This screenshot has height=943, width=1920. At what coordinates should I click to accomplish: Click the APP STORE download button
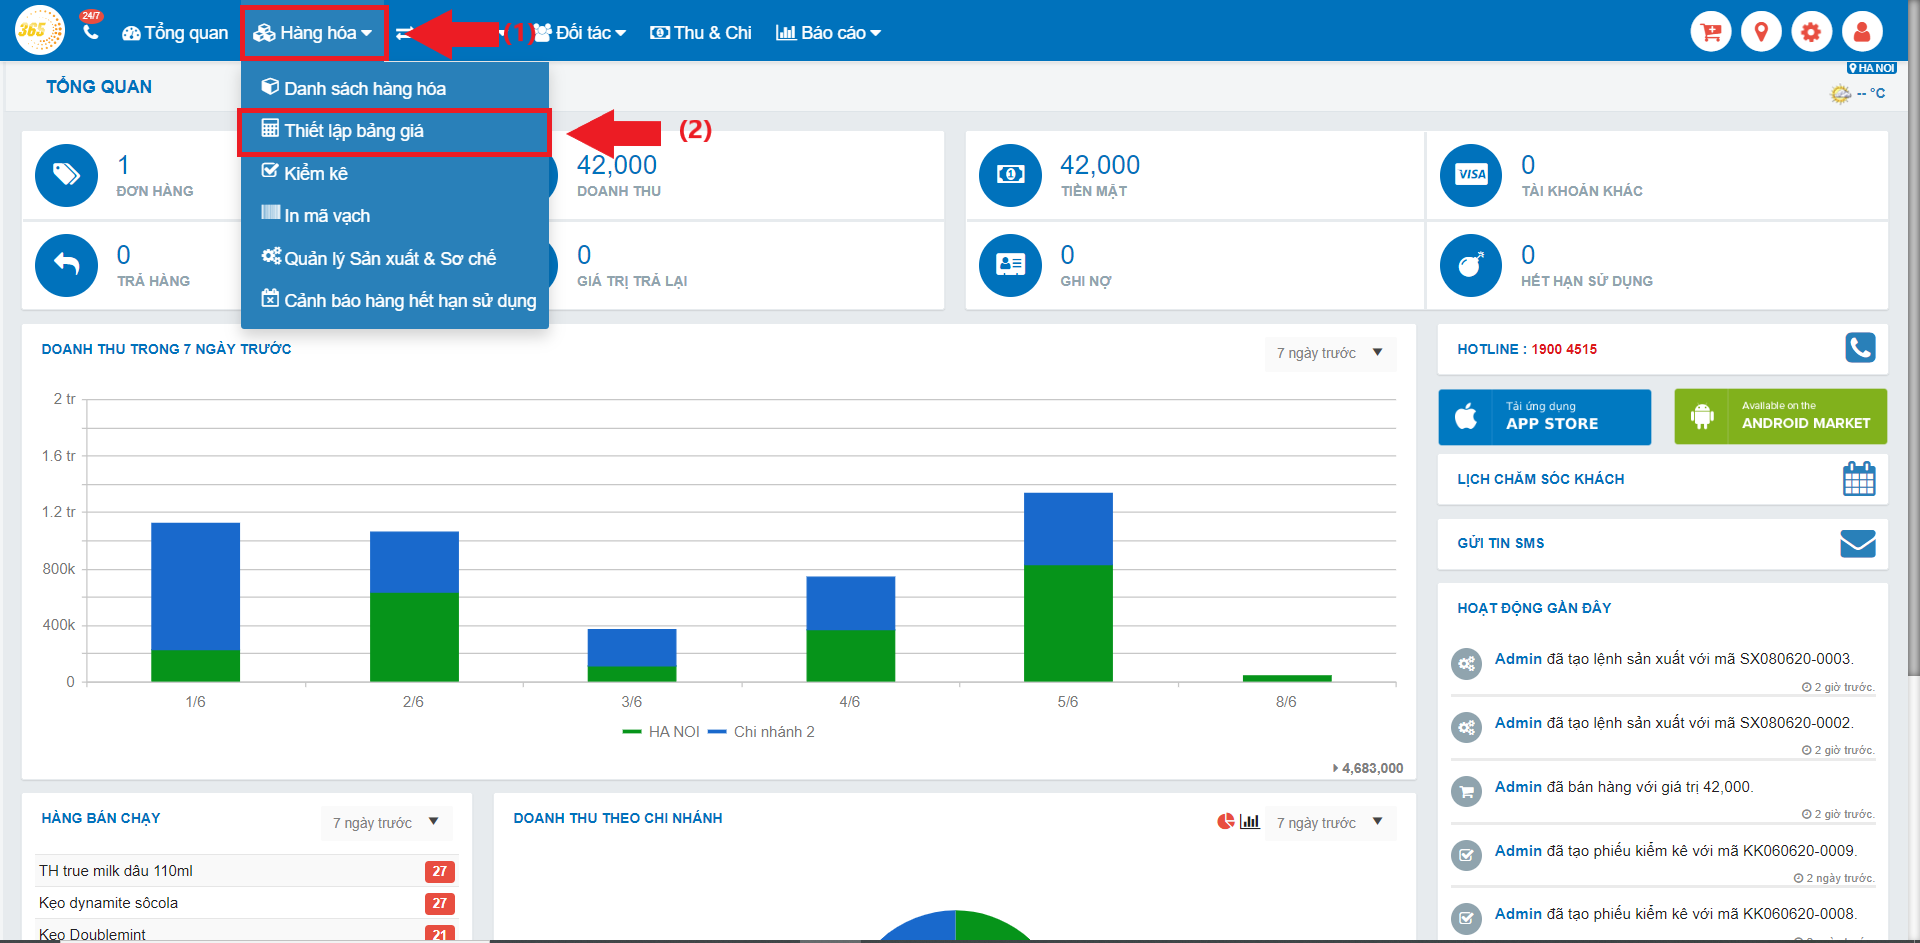point(1544,416)
